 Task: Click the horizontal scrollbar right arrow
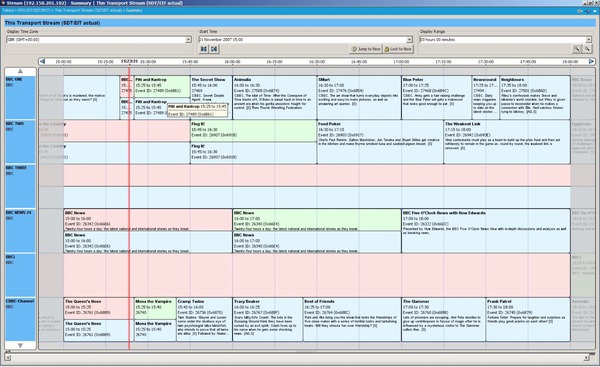(x=587, y=358)
